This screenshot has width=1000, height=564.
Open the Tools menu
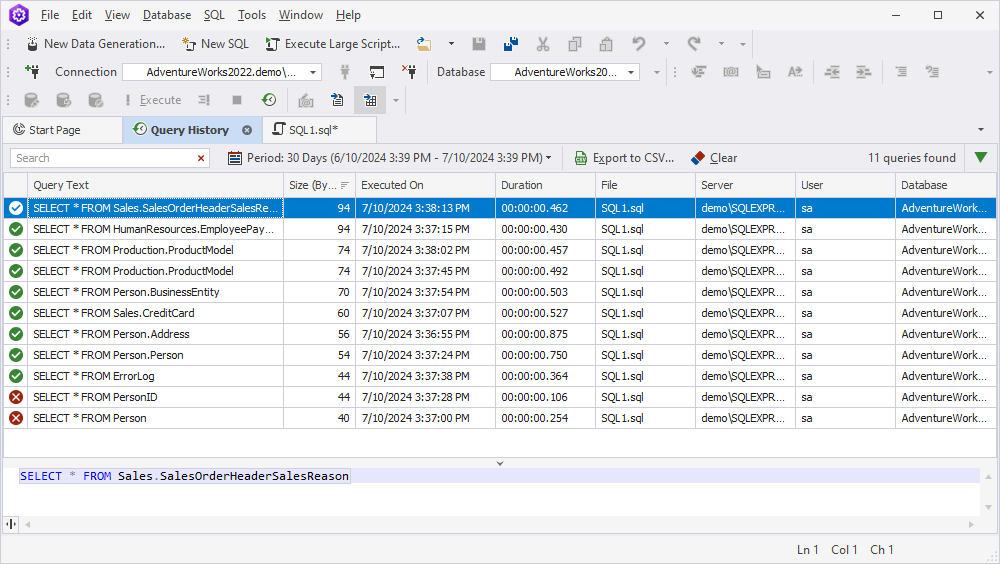tap(252, 15)
